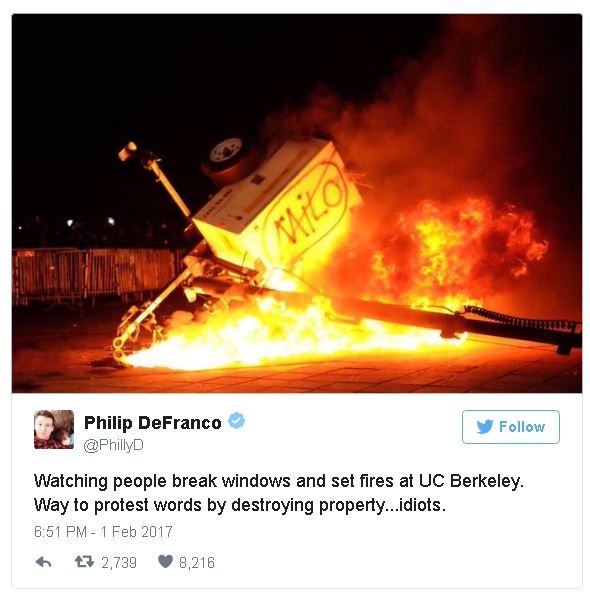
Task: Follow Philip DeFranco via Follow button
Action: coord(511,427)
